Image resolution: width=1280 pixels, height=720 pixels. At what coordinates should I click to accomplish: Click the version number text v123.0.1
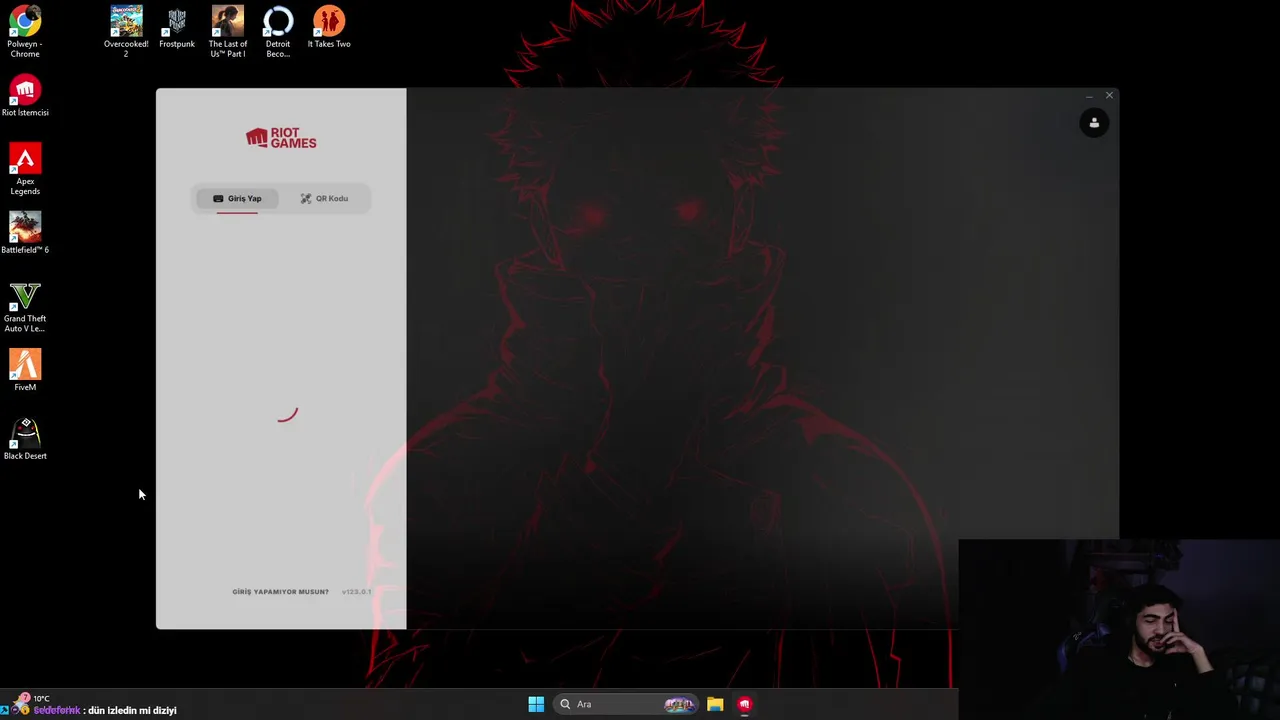click(356, 592)
